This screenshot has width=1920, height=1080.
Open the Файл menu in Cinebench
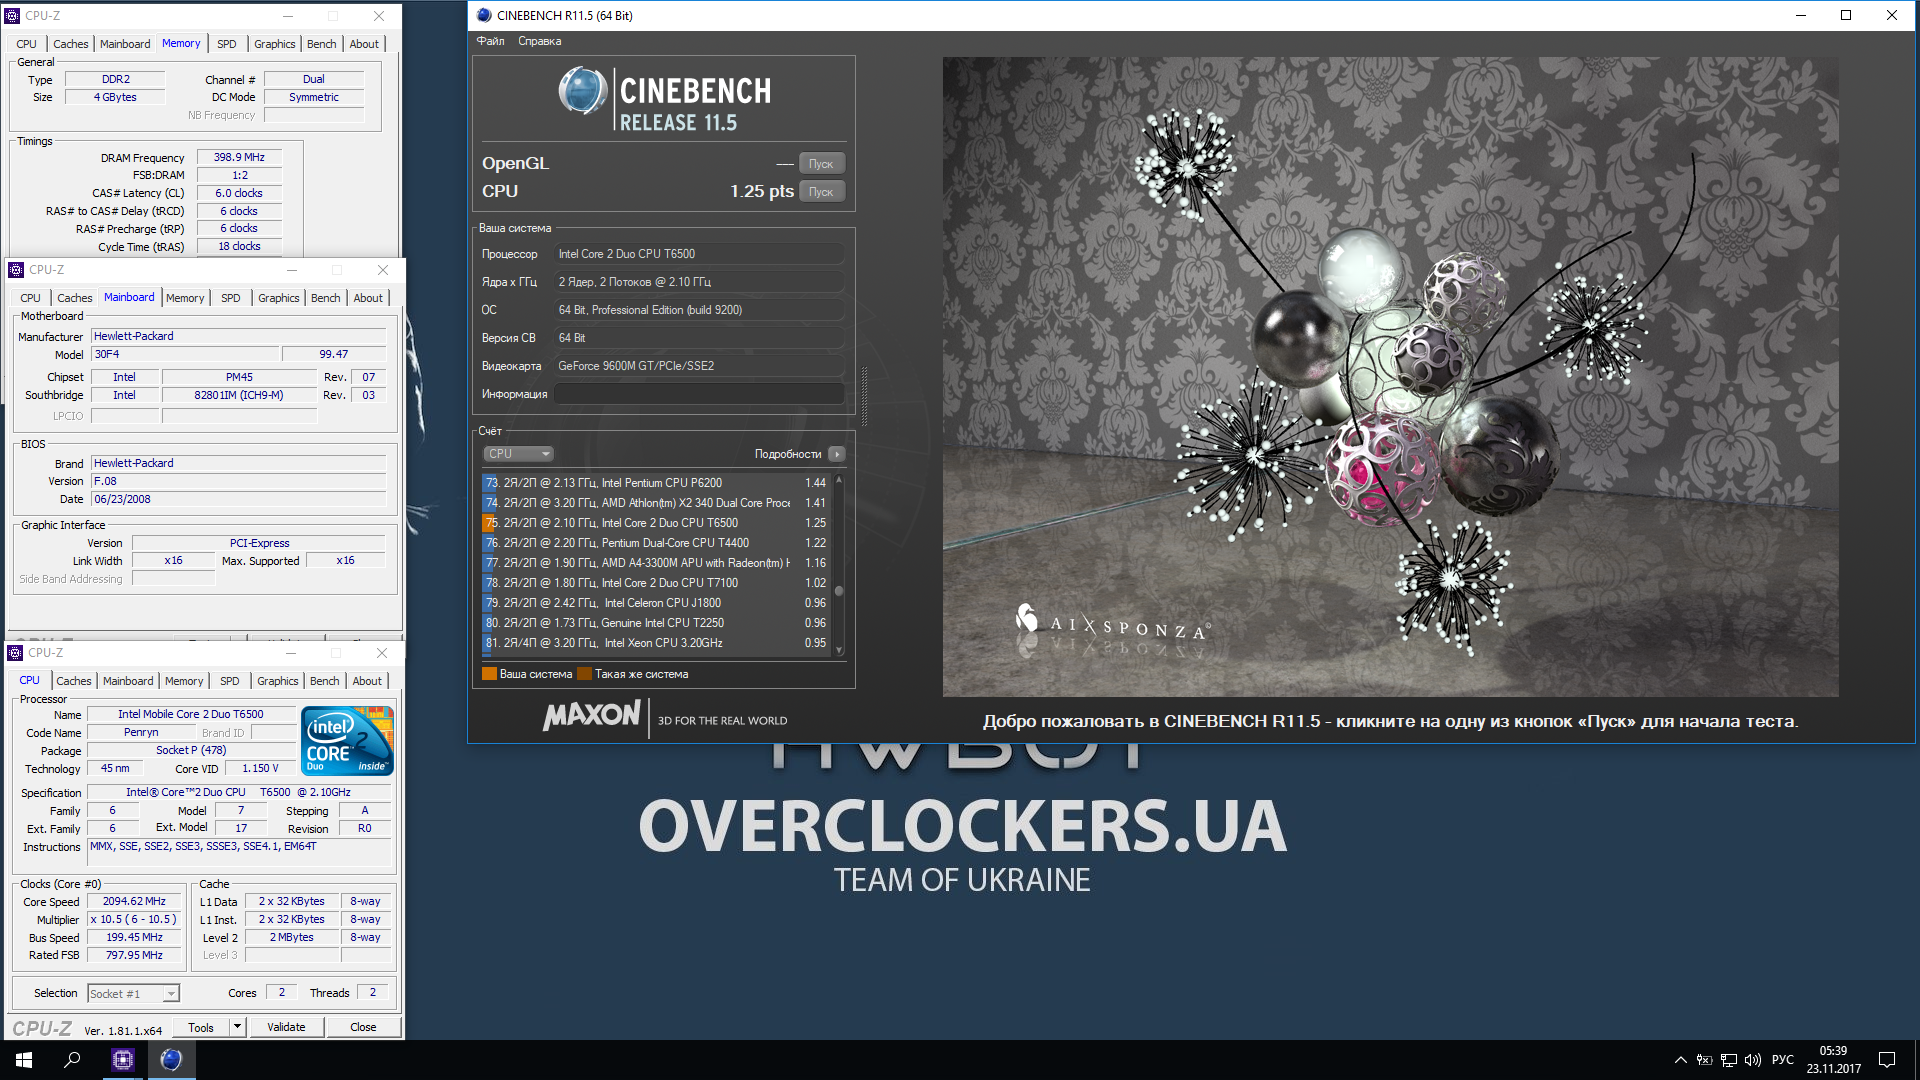click(x=490, y=41)
